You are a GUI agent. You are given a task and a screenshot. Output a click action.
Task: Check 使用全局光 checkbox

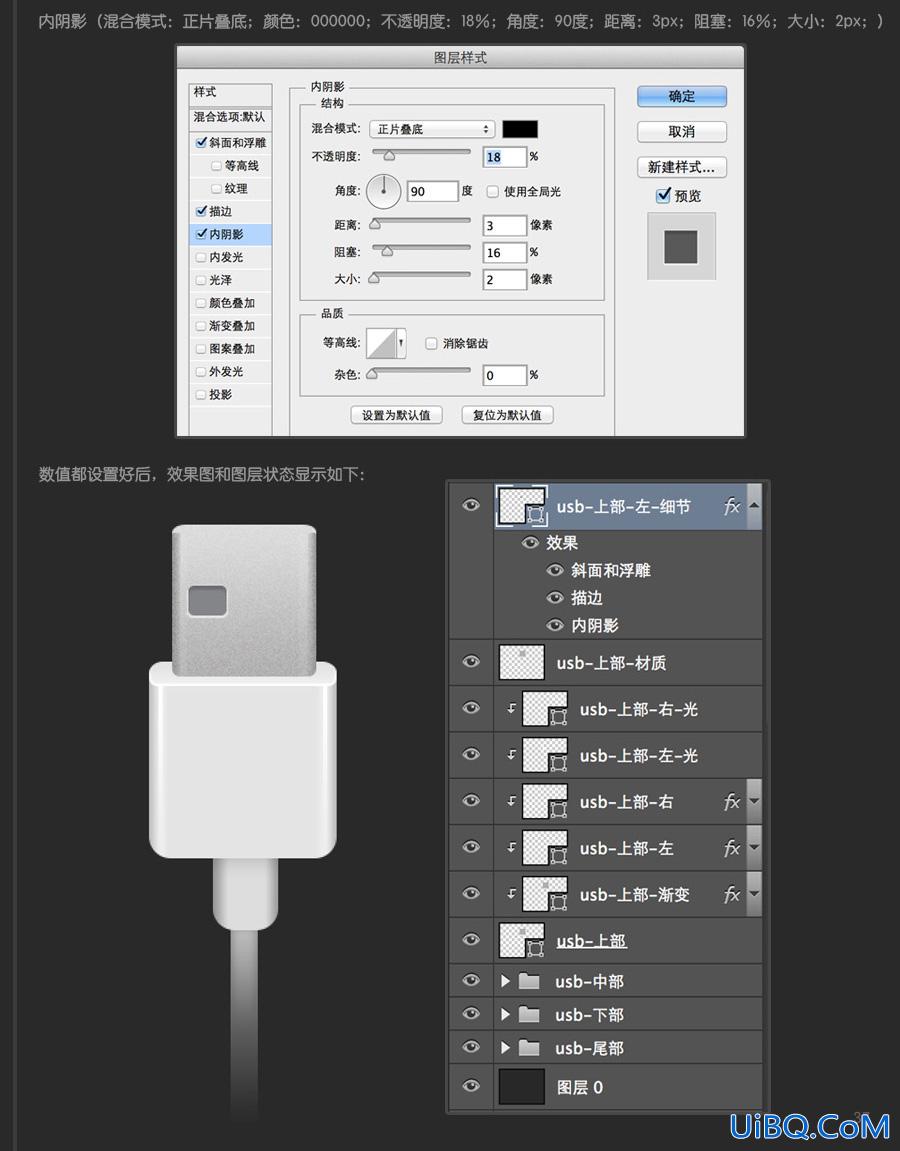click(493, 192)
